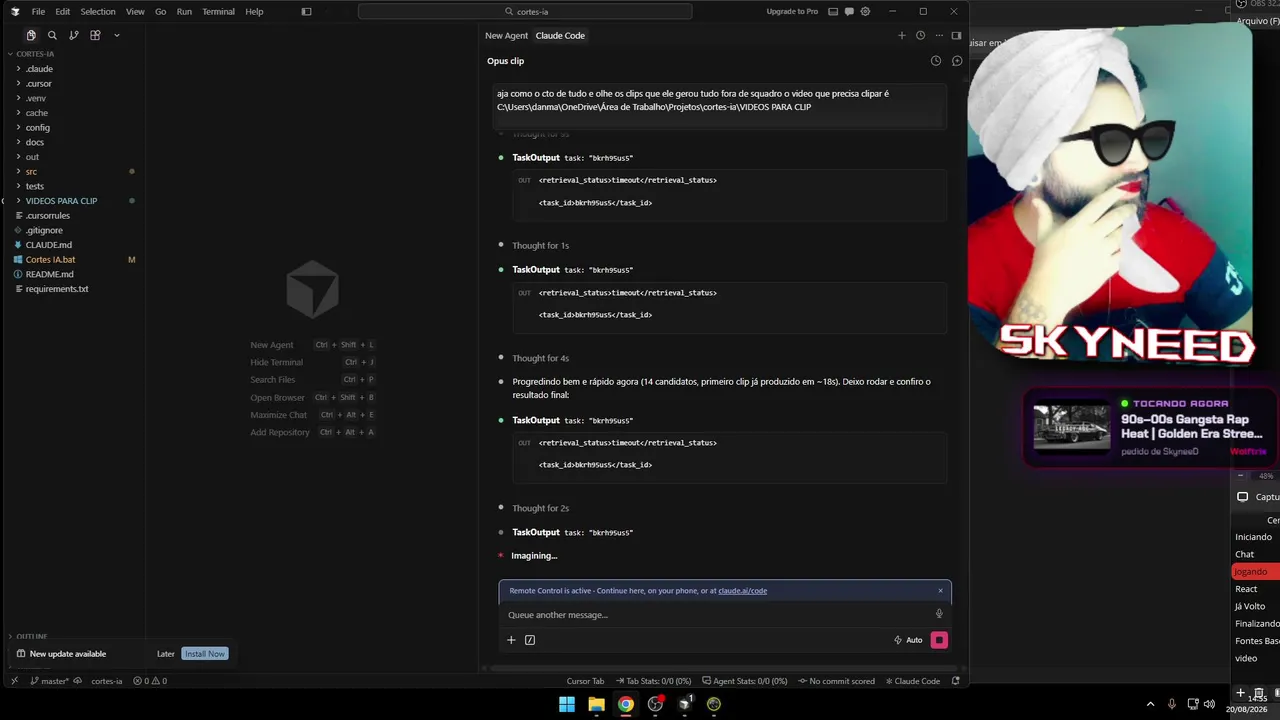Screen dimensions: 1280x720
Task: Open the notifications bell in status bar
Action: pos(955,681)
